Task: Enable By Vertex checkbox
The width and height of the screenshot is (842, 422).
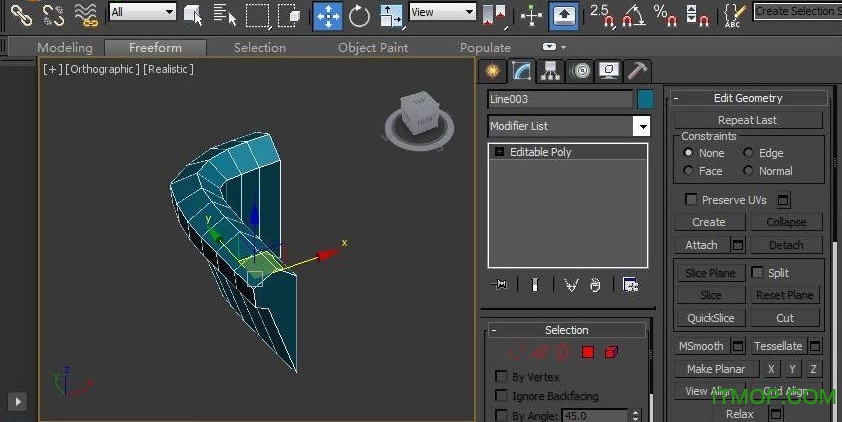Action: 501,376
